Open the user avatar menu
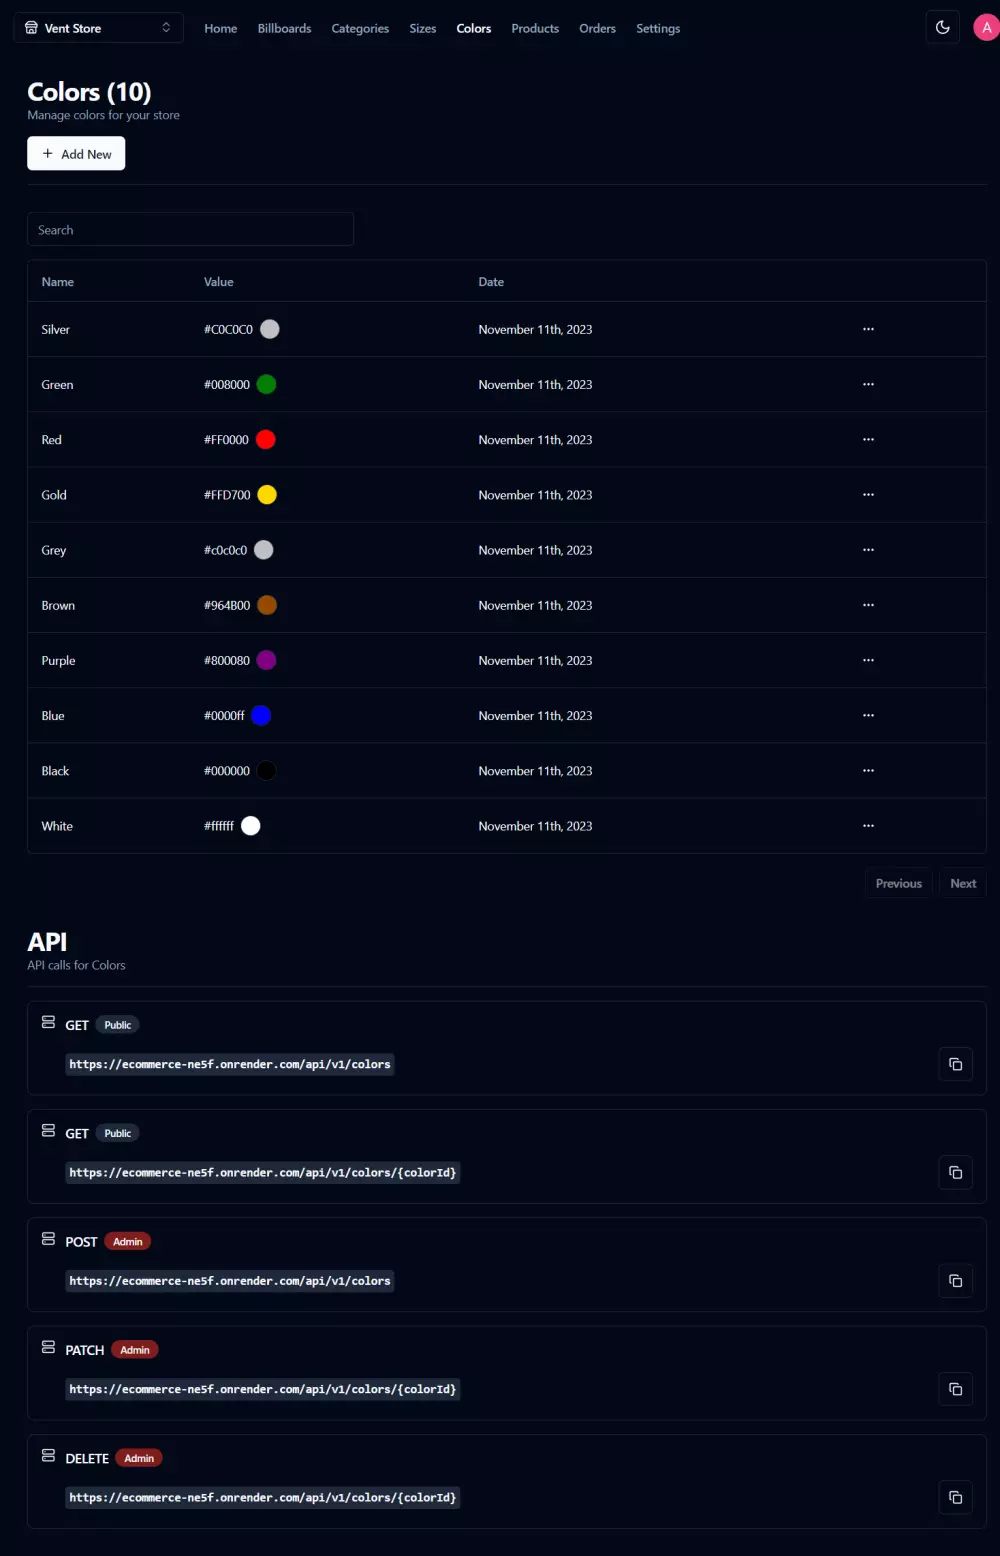The height and width of the screenshot is (1556, 1000). [x=986, y=28]
